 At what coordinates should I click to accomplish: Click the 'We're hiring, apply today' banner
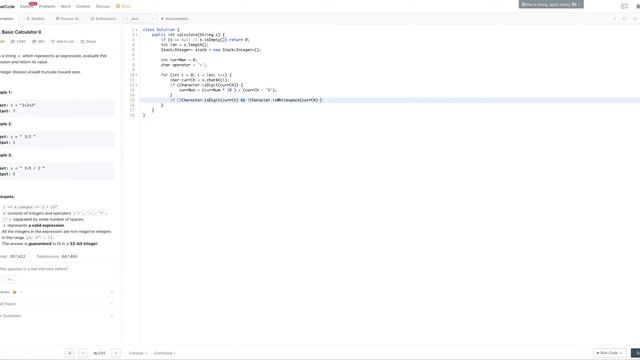click(551, 4)
